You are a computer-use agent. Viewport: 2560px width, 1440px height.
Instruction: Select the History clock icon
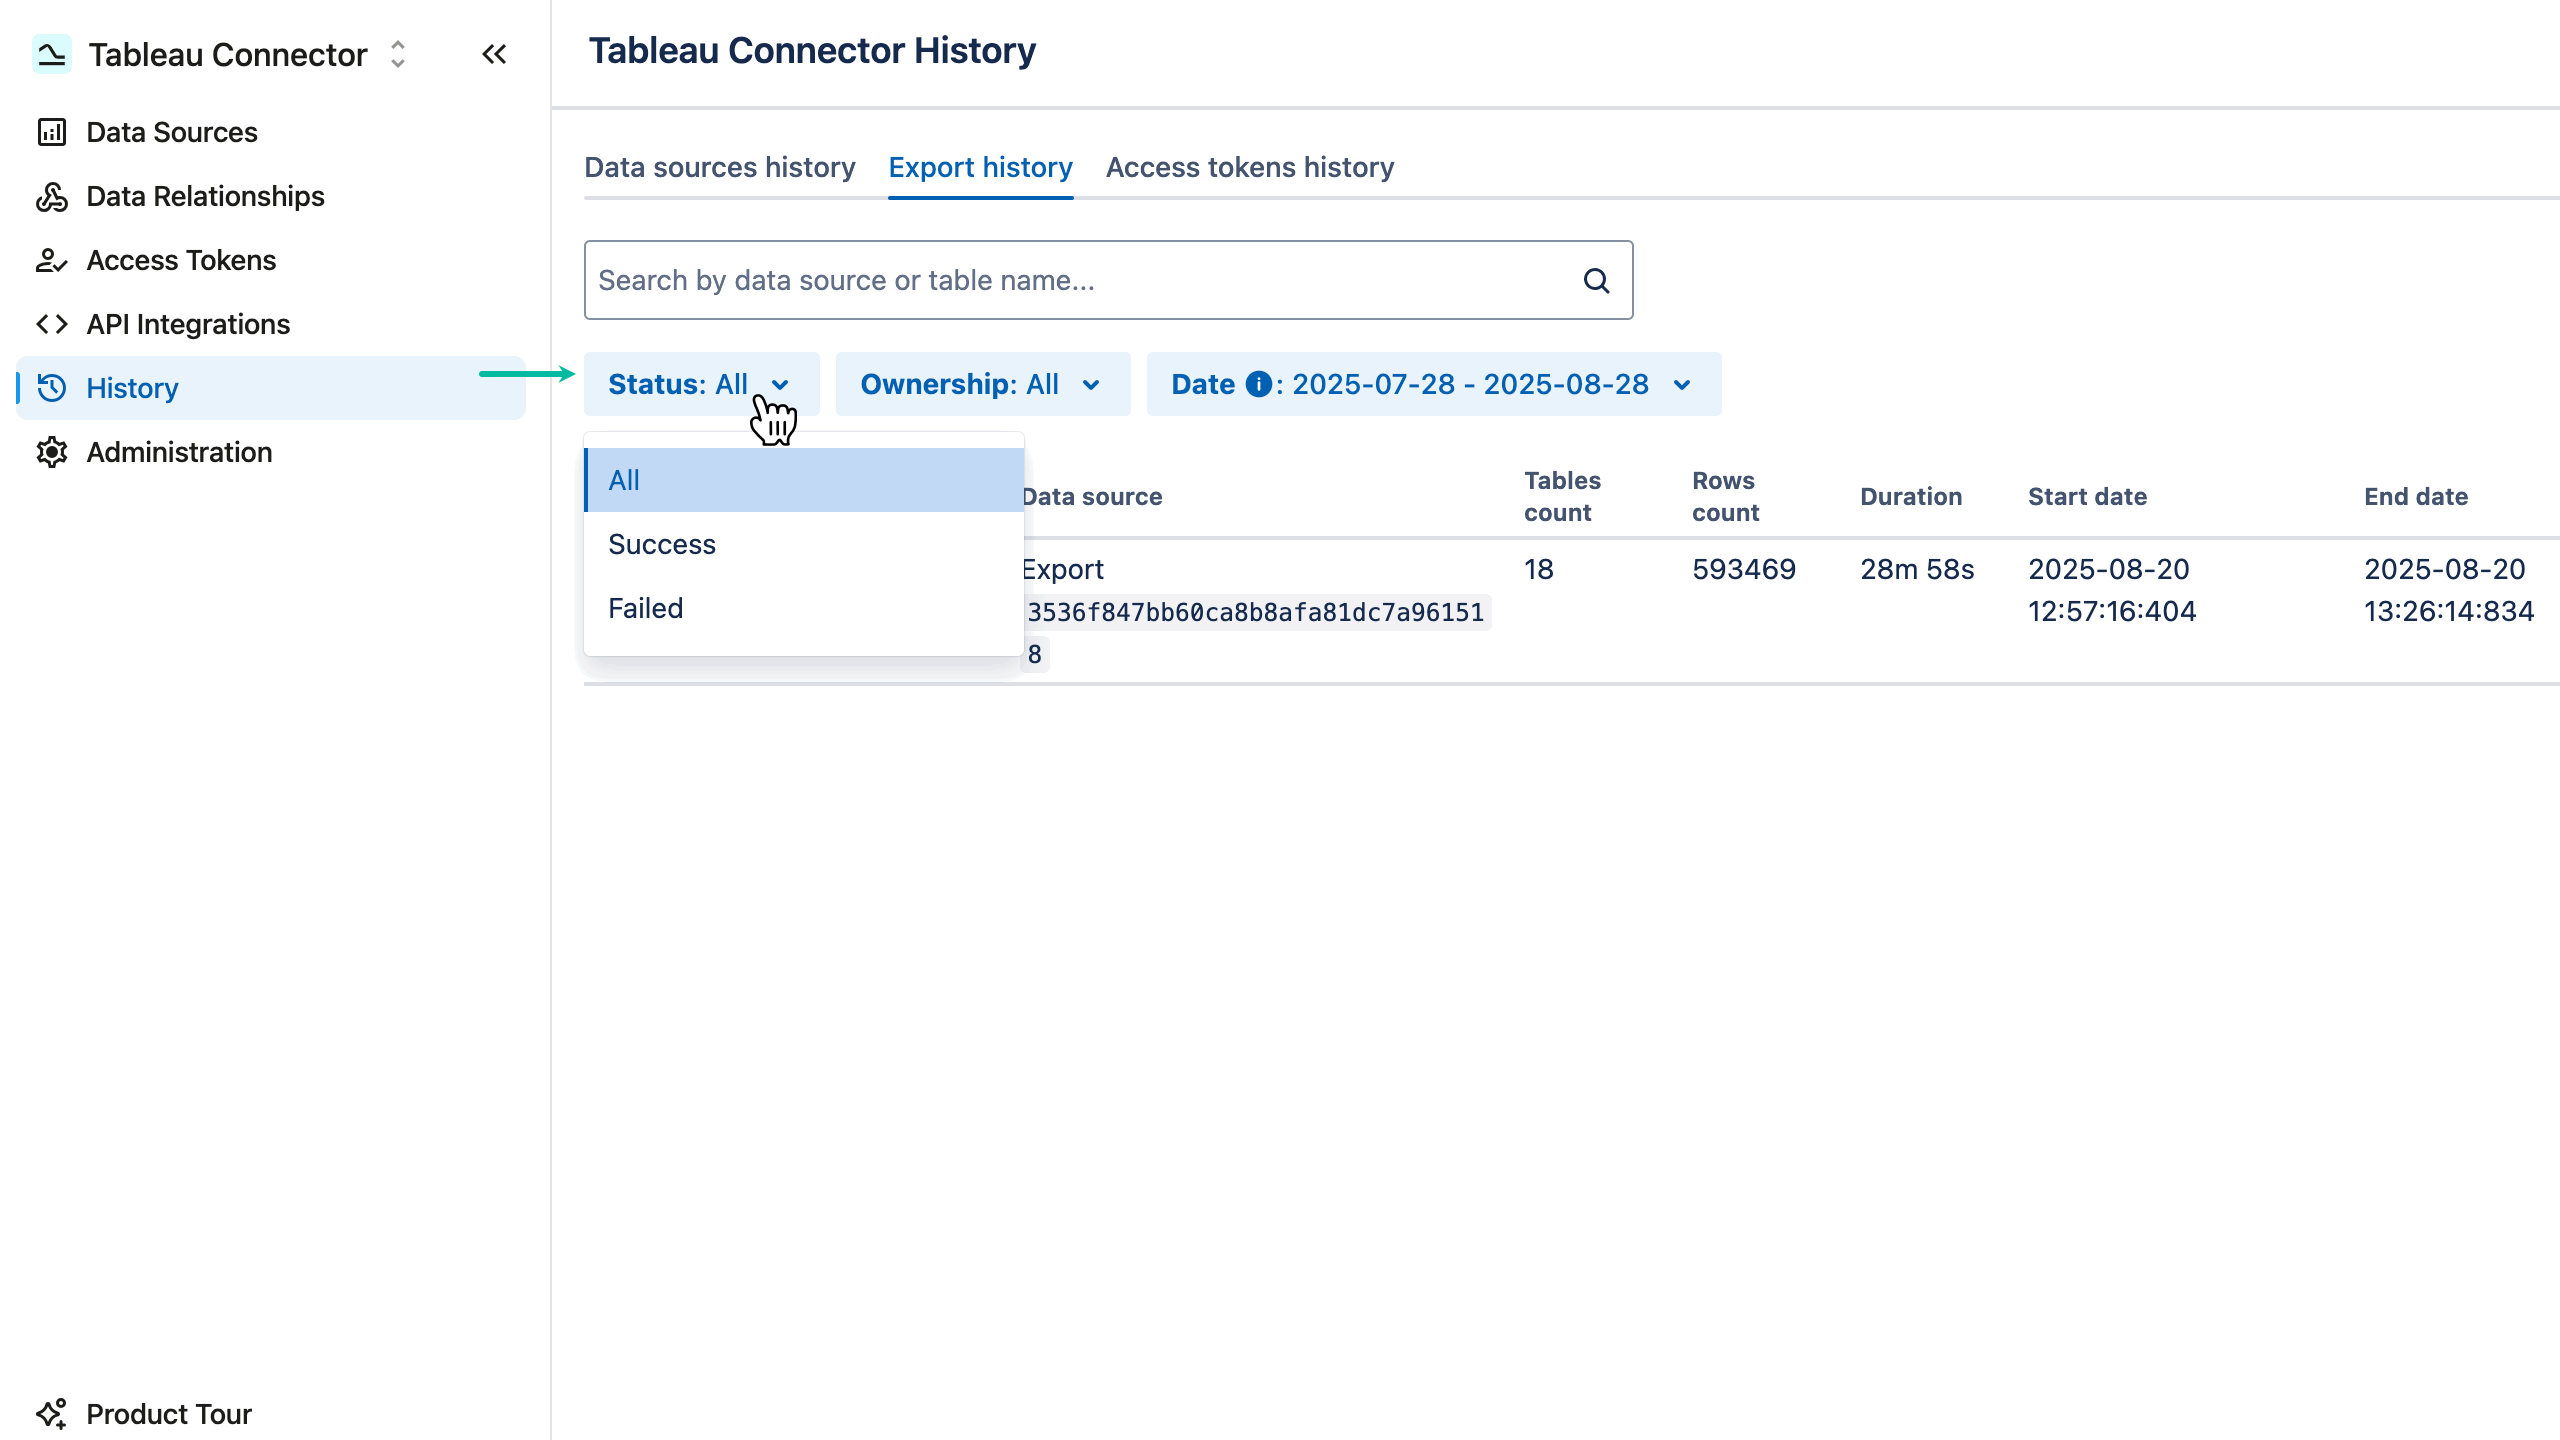click(52, 388)
